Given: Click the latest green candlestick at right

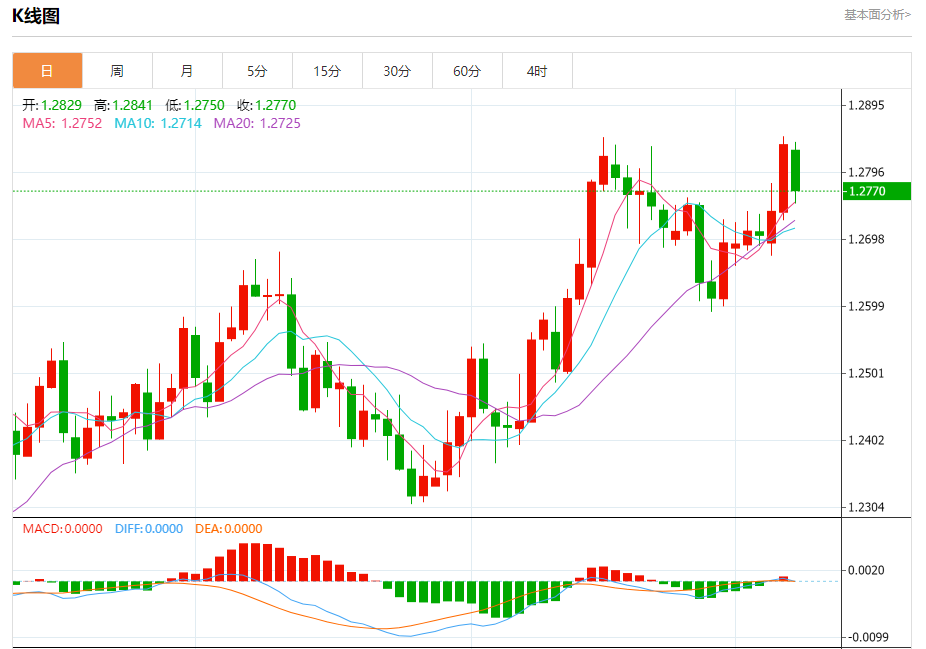Looking at the screenshot, I should click(795, 170).
